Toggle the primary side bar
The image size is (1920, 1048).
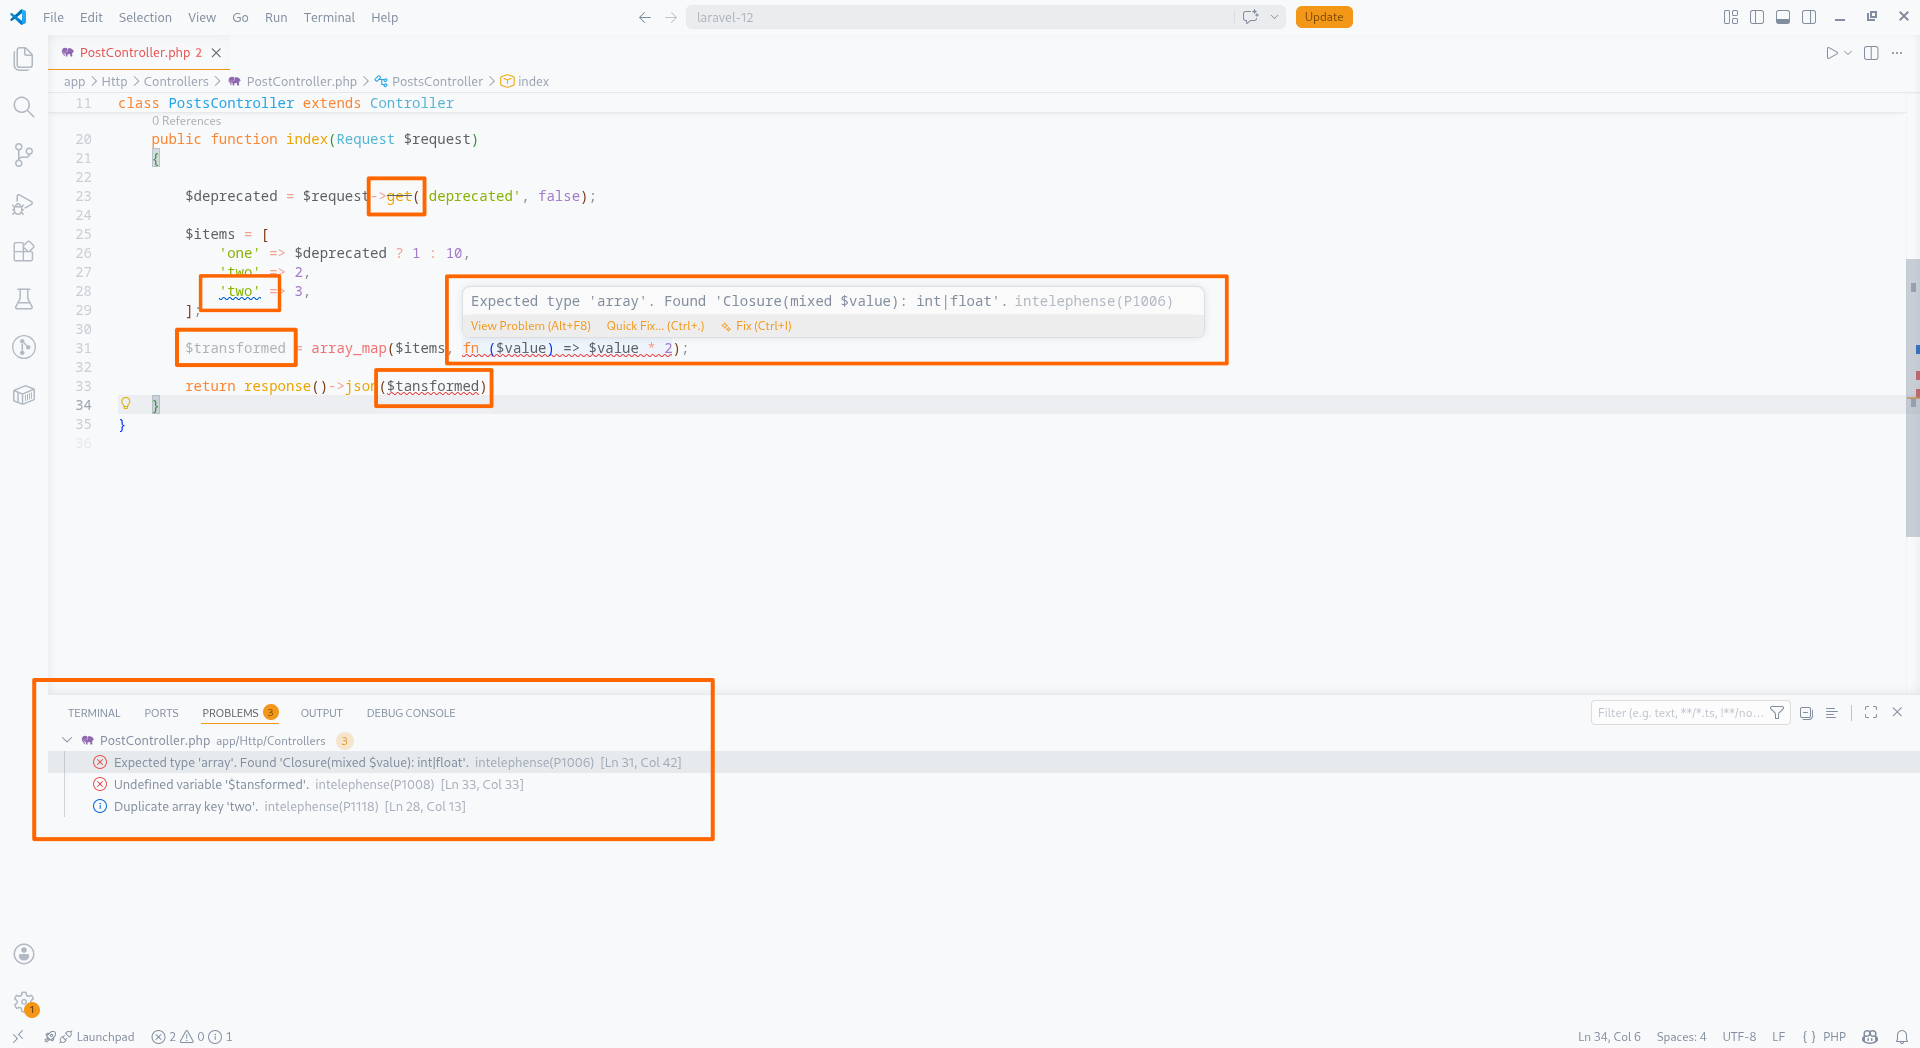1757,17
